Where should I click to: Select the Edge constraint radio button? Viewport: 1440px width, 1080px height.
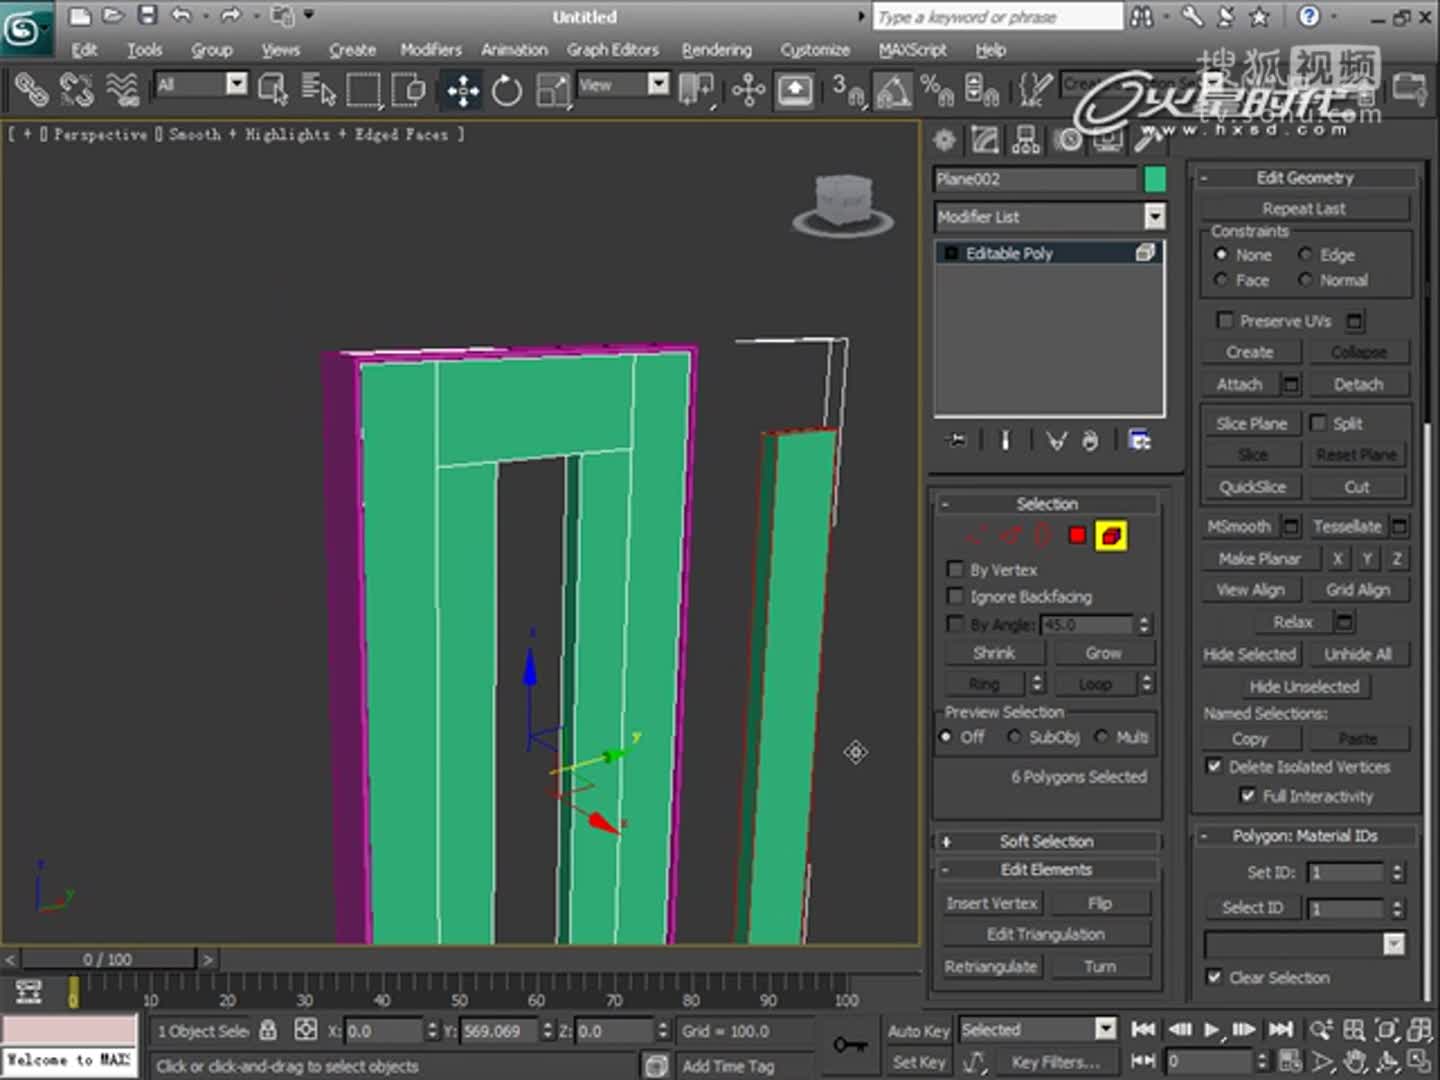tap(1306, 254)
